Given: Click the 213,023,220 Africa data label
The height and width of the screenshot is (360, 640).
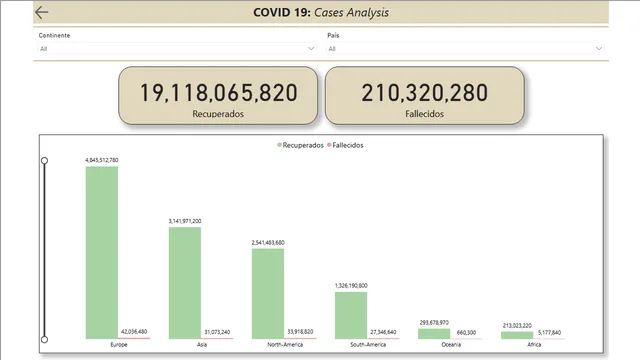Looking at the screenshot, I should click(517, 325).
